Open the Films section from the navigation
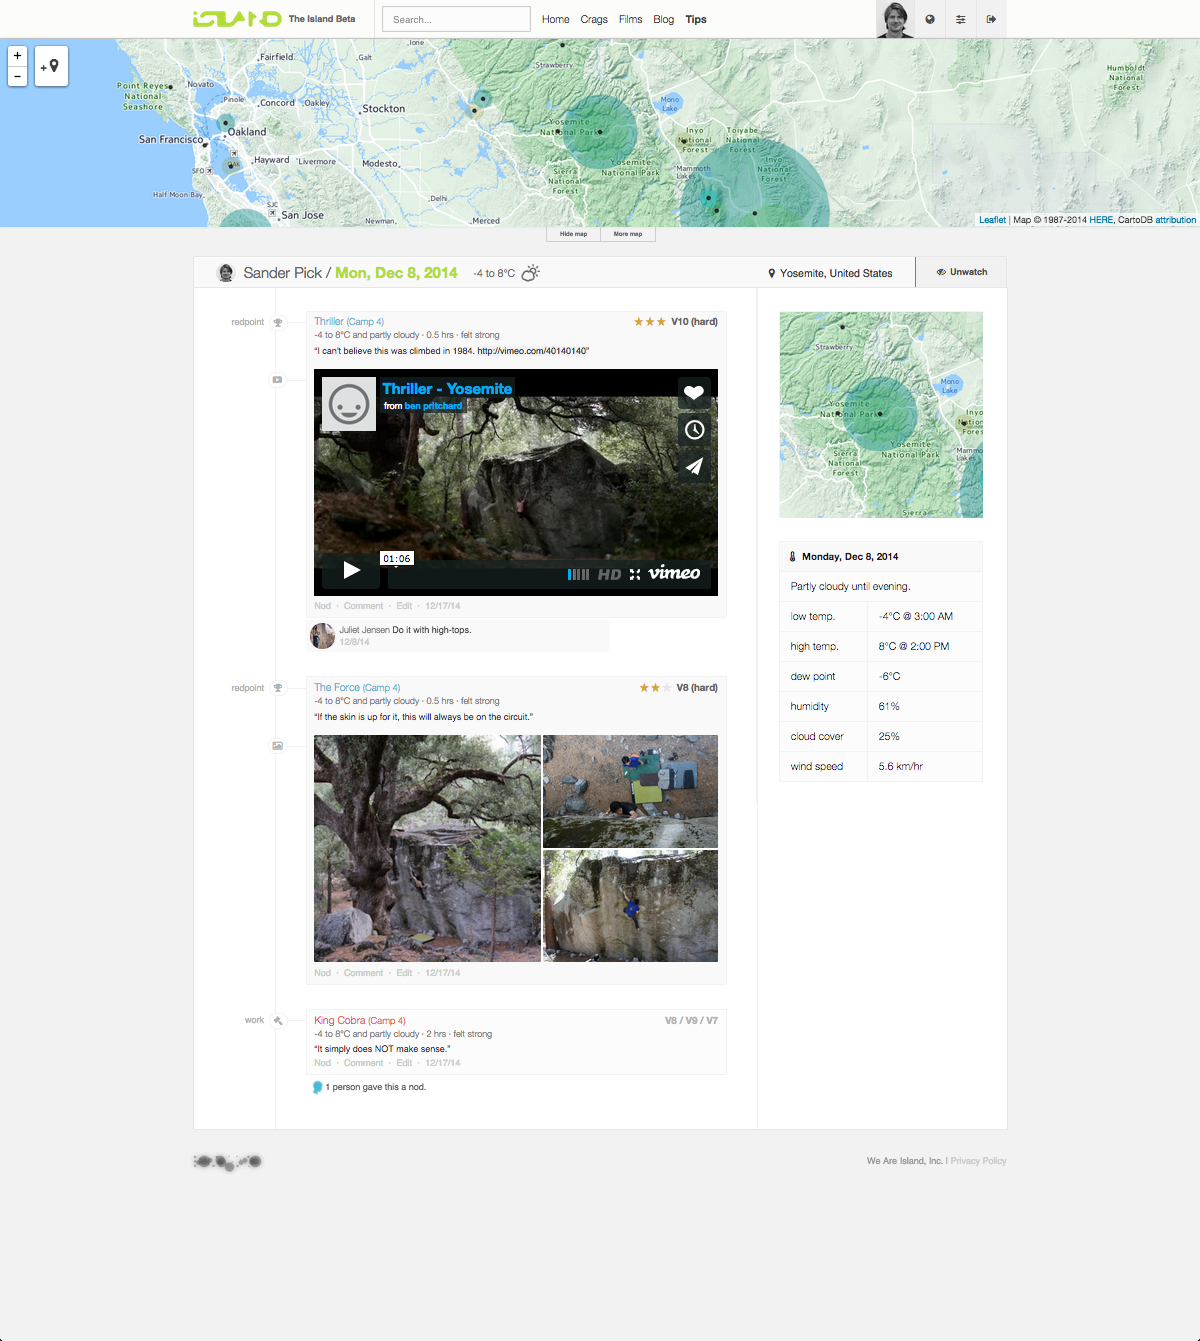This screenshot has width=1200, height=1341. [x=630, y=19]
